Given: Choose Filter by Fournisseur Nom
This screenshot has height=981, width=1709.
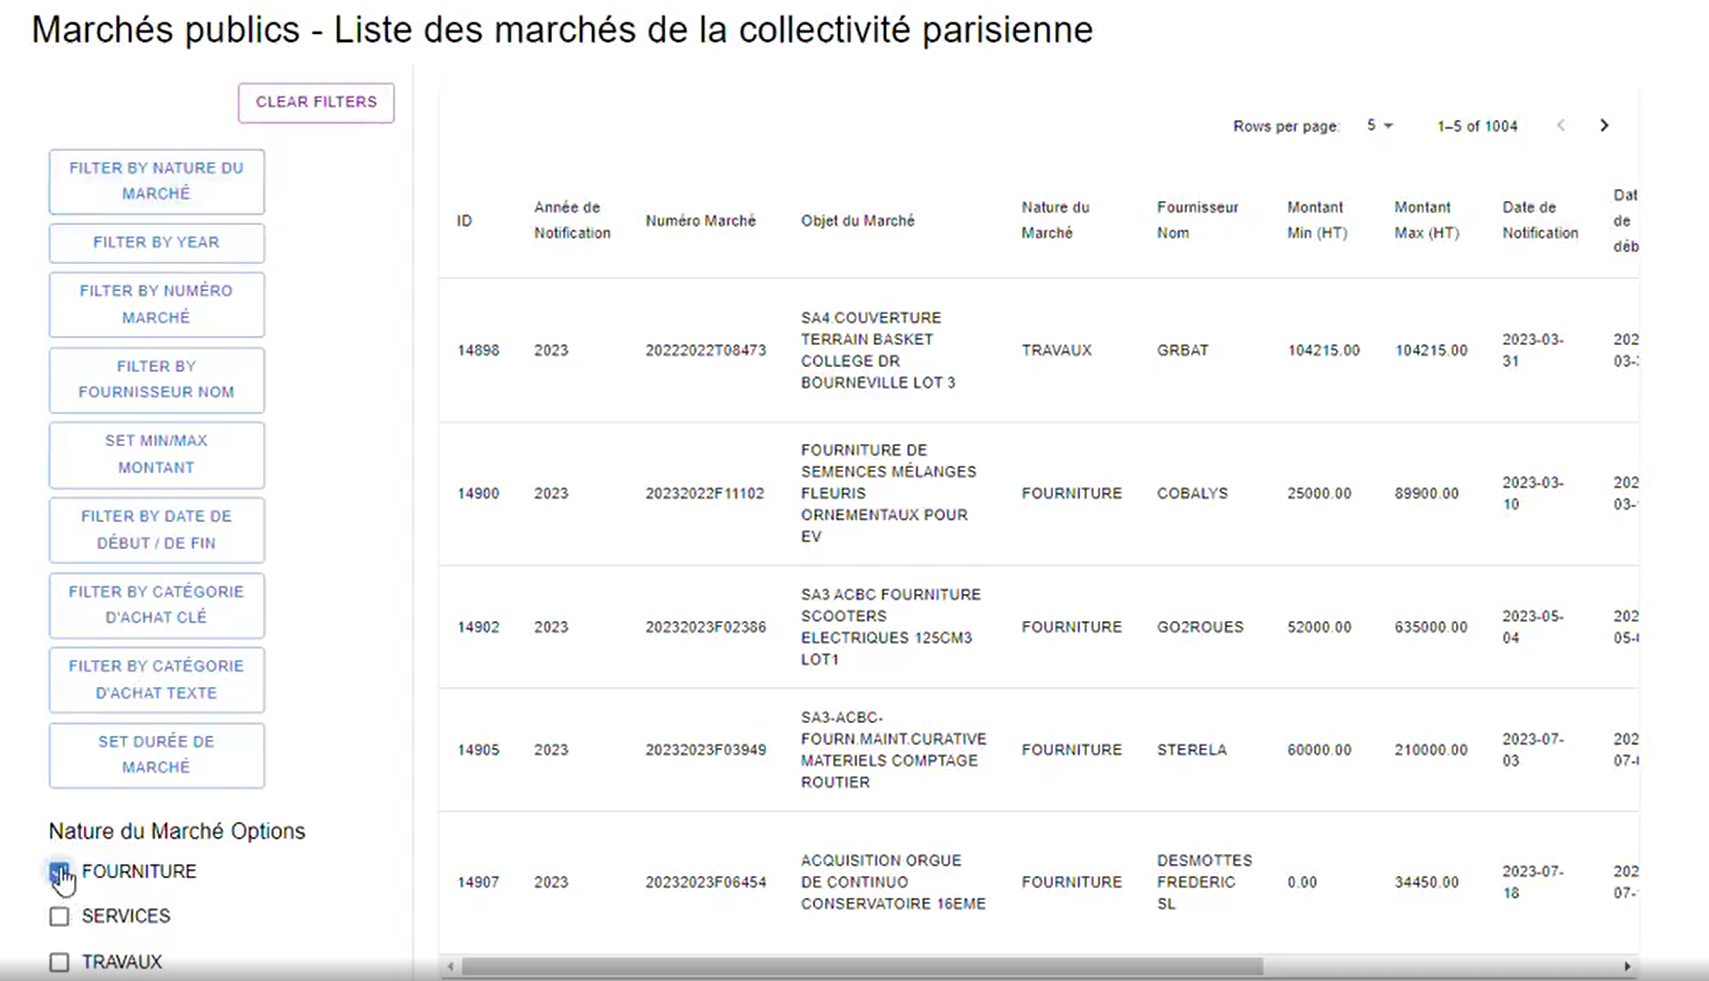Looking at the screenshot, I should pyautogui.click(x=157, y=380).
